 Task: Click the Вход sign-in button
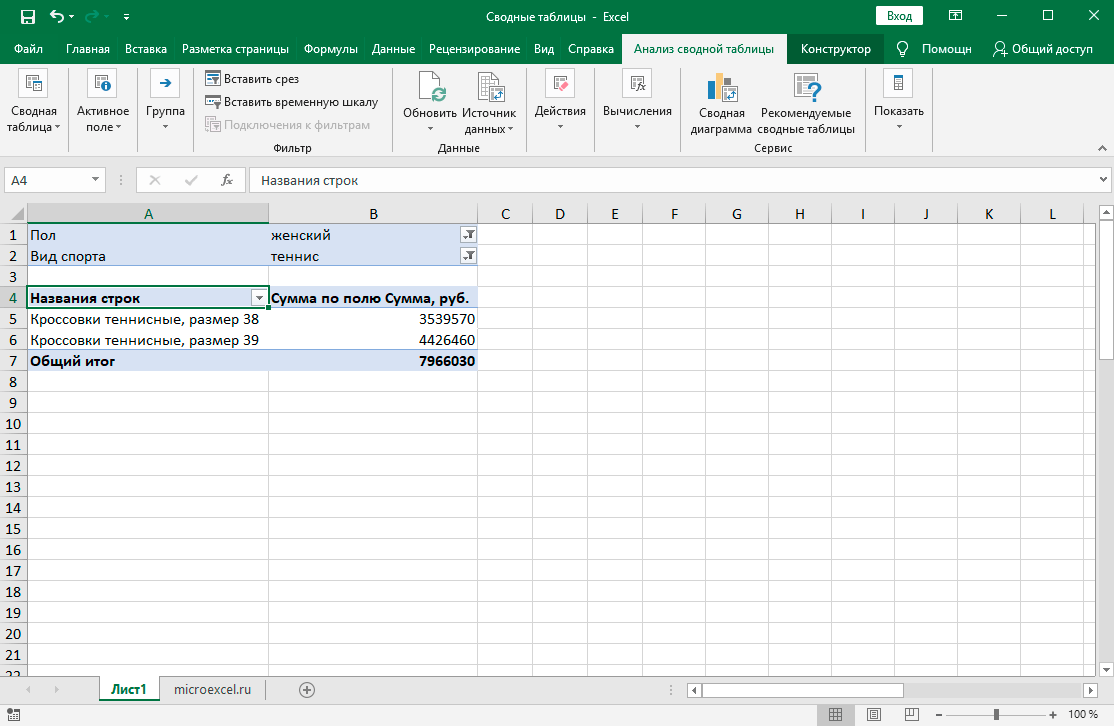(x=899, y=16)
